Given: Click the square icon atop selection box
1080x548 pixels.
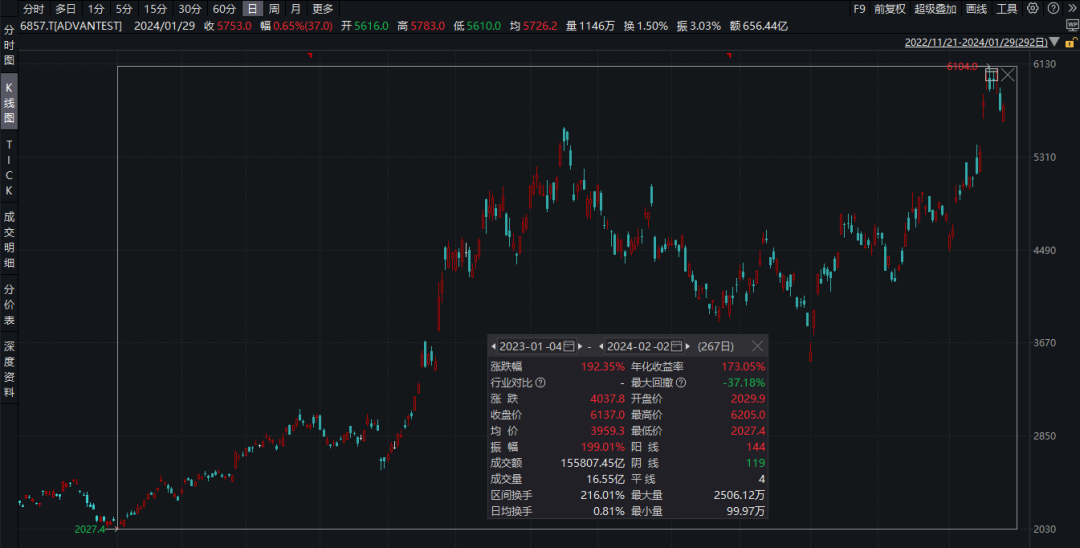Looking at the screenshot, I should [x=991, y=75].
